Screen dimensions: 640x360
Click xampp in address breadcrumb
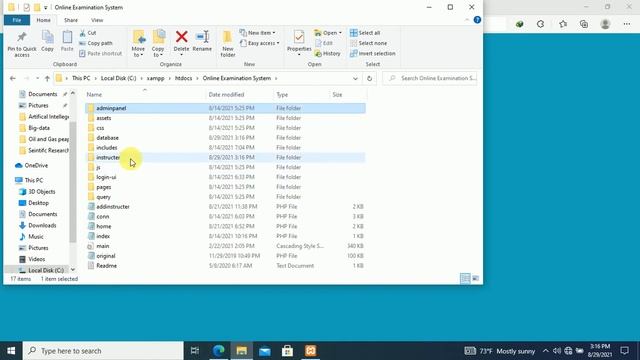click(155, 78)
